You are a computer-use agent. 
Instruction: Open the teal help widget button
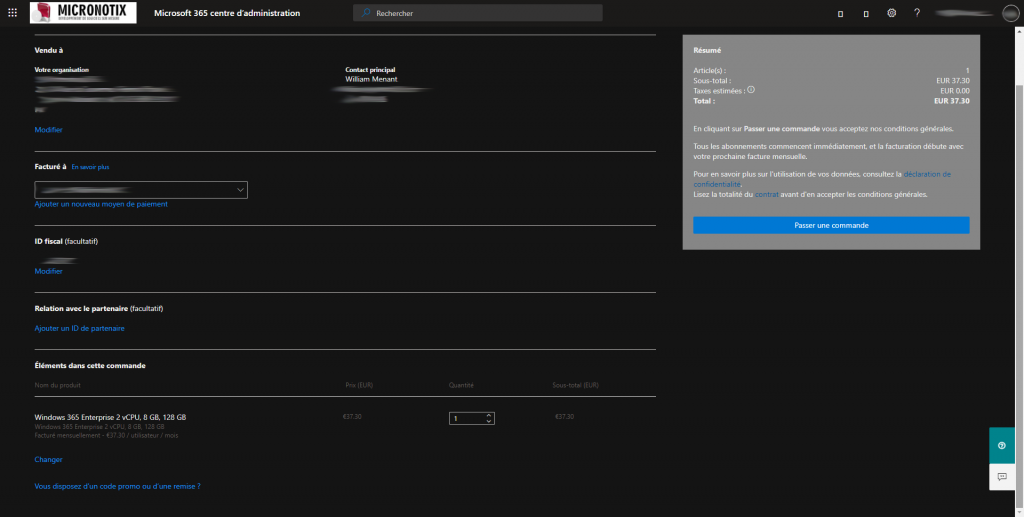click(1002, 446)
